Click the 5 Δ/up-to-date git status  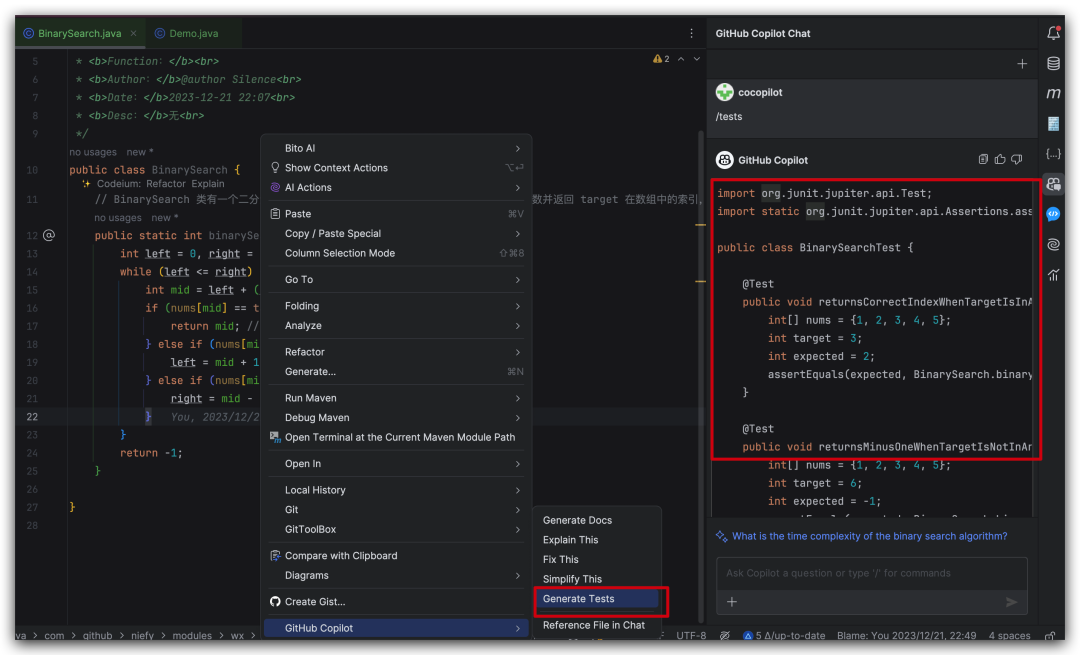point(785,636)
